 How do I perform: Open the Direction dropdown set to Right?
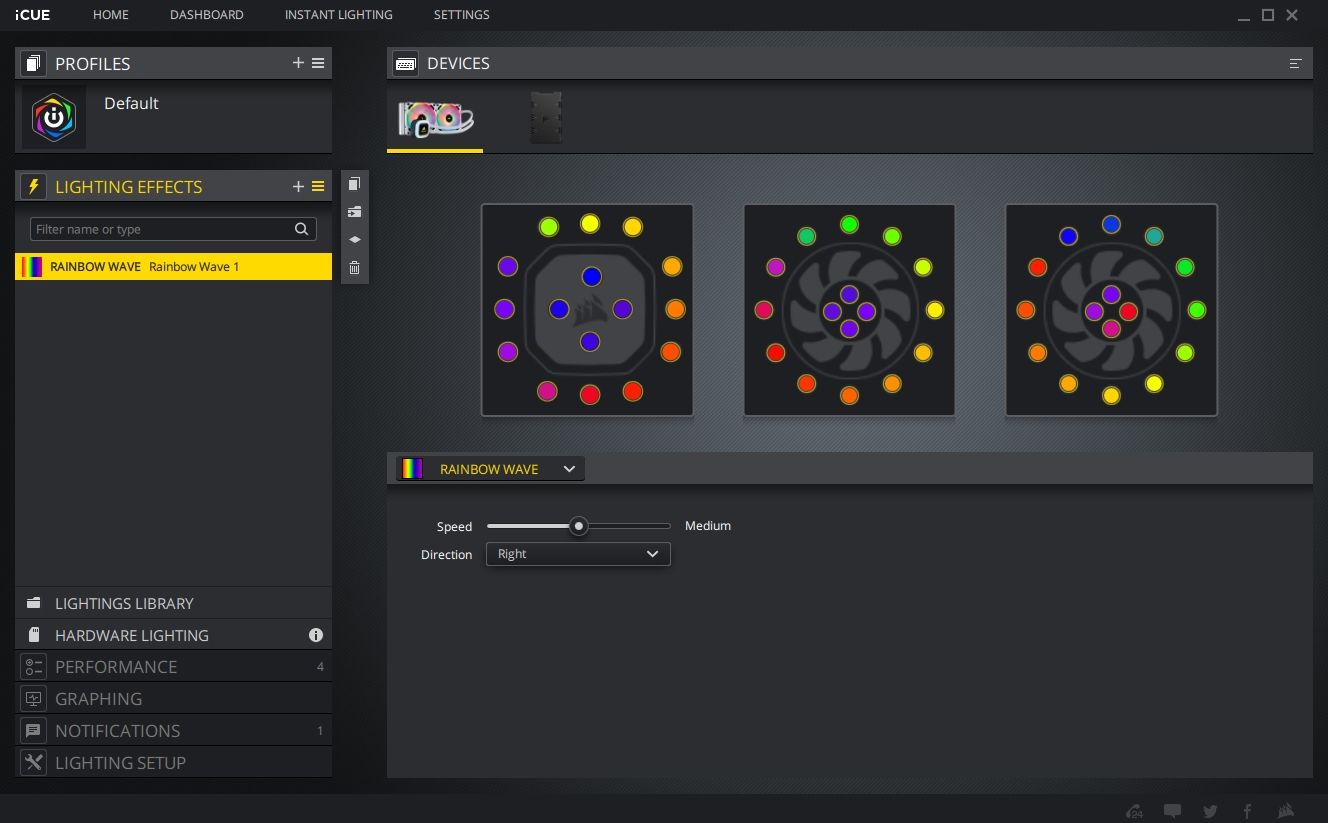point(578,554)
